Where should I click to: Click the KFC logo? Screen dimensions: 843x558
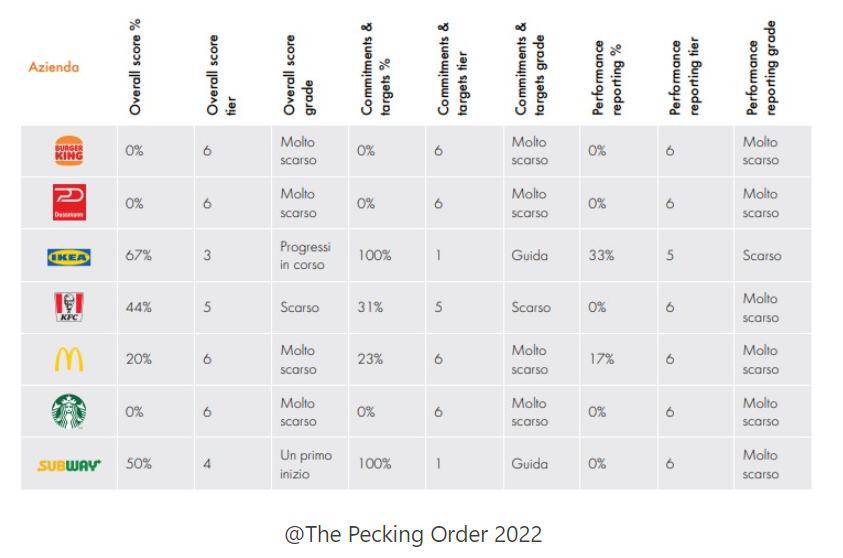pyautogui.click(x=69, y=307)
